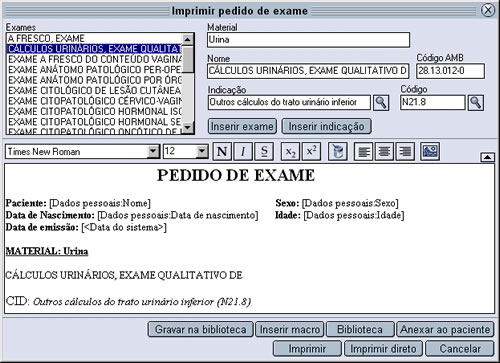The image size is (500, 363).
Task: Cancel the dialog with Cancelar
Action: (460, 349)
